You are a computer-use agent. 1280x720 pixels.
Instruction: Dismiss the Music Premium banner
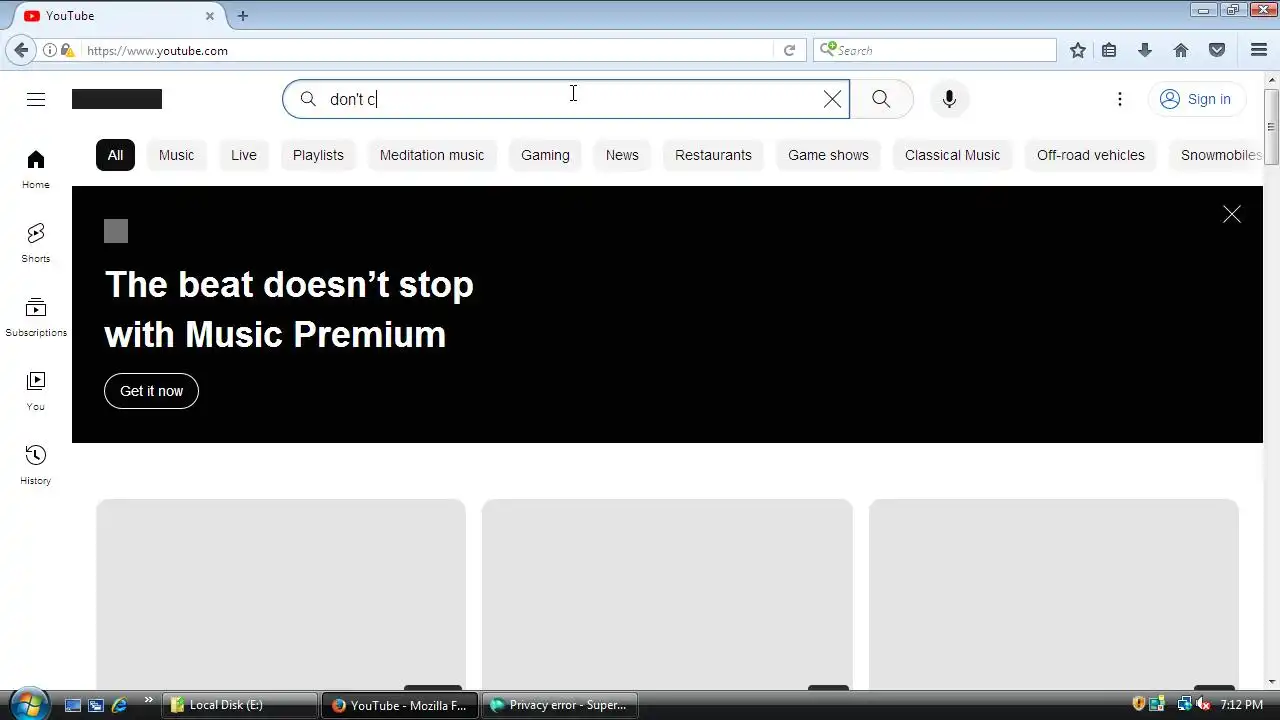coord(1232,215)
